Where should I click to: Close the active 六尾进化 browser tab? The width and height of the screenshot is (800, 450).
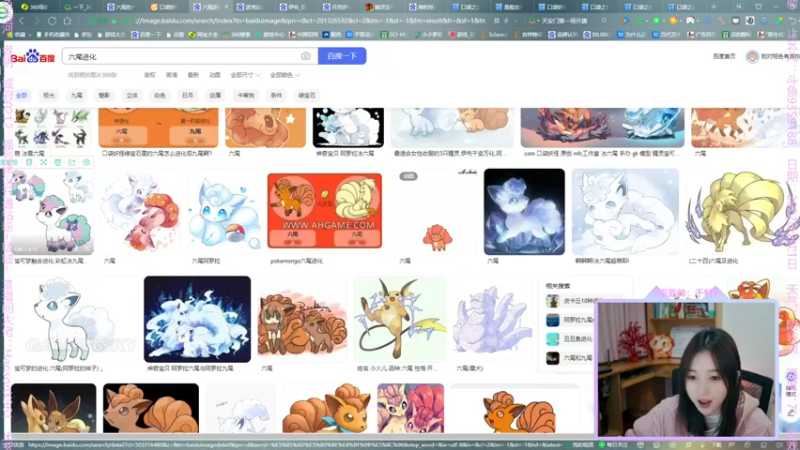coord(227,7)
